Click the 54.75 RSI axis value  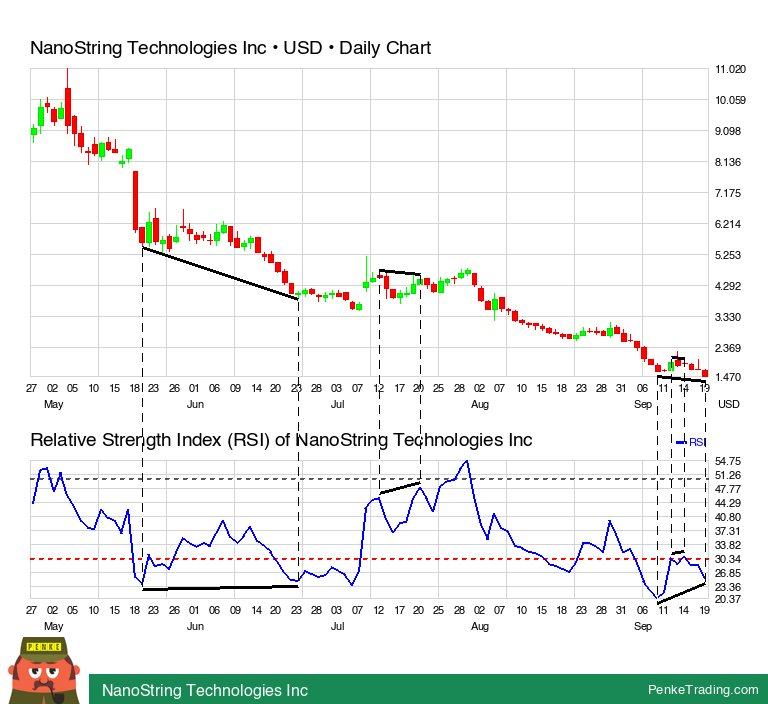(x=728, y=461)
